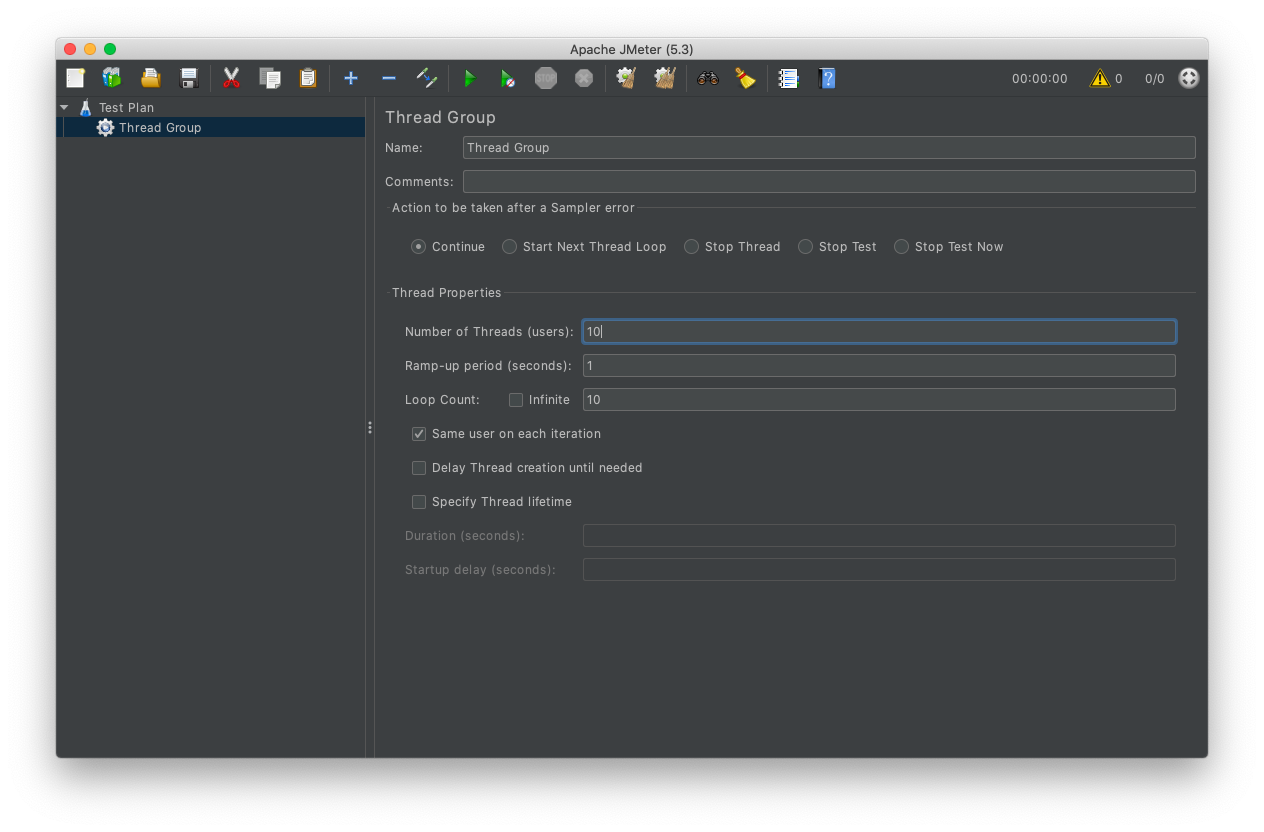Start the test with green play icon
1264x832 pixels.
click(470, 78)
